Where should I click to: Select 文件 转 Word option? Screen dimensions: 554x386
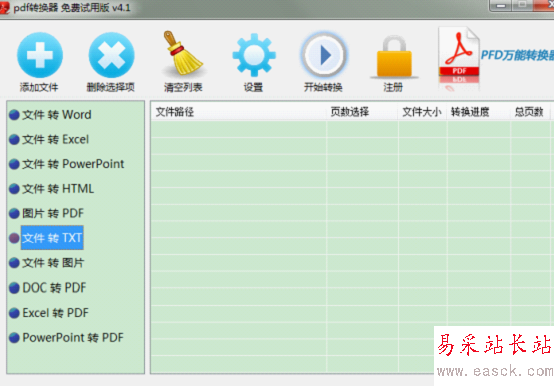pos(57,115)
